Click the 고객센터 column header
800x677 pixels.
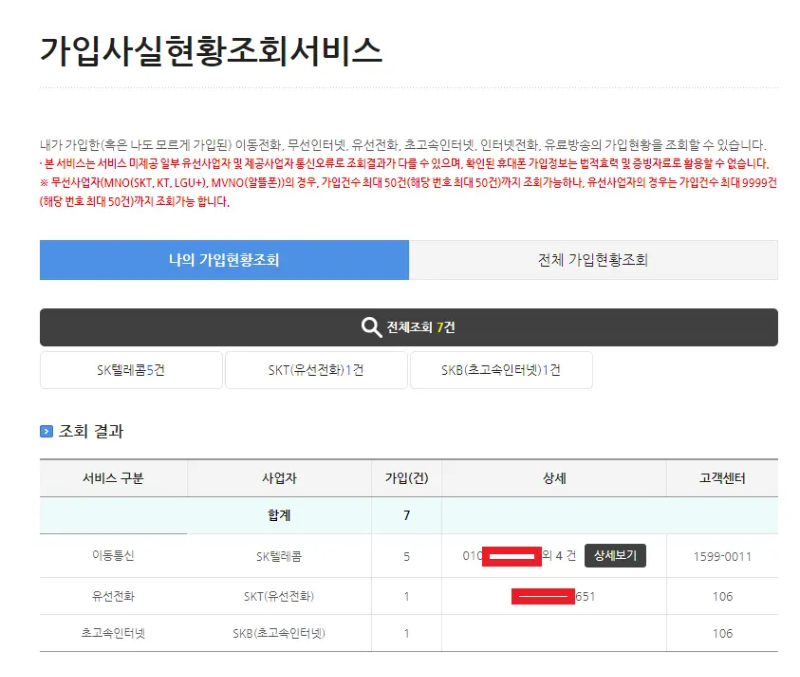click(718, 478)
